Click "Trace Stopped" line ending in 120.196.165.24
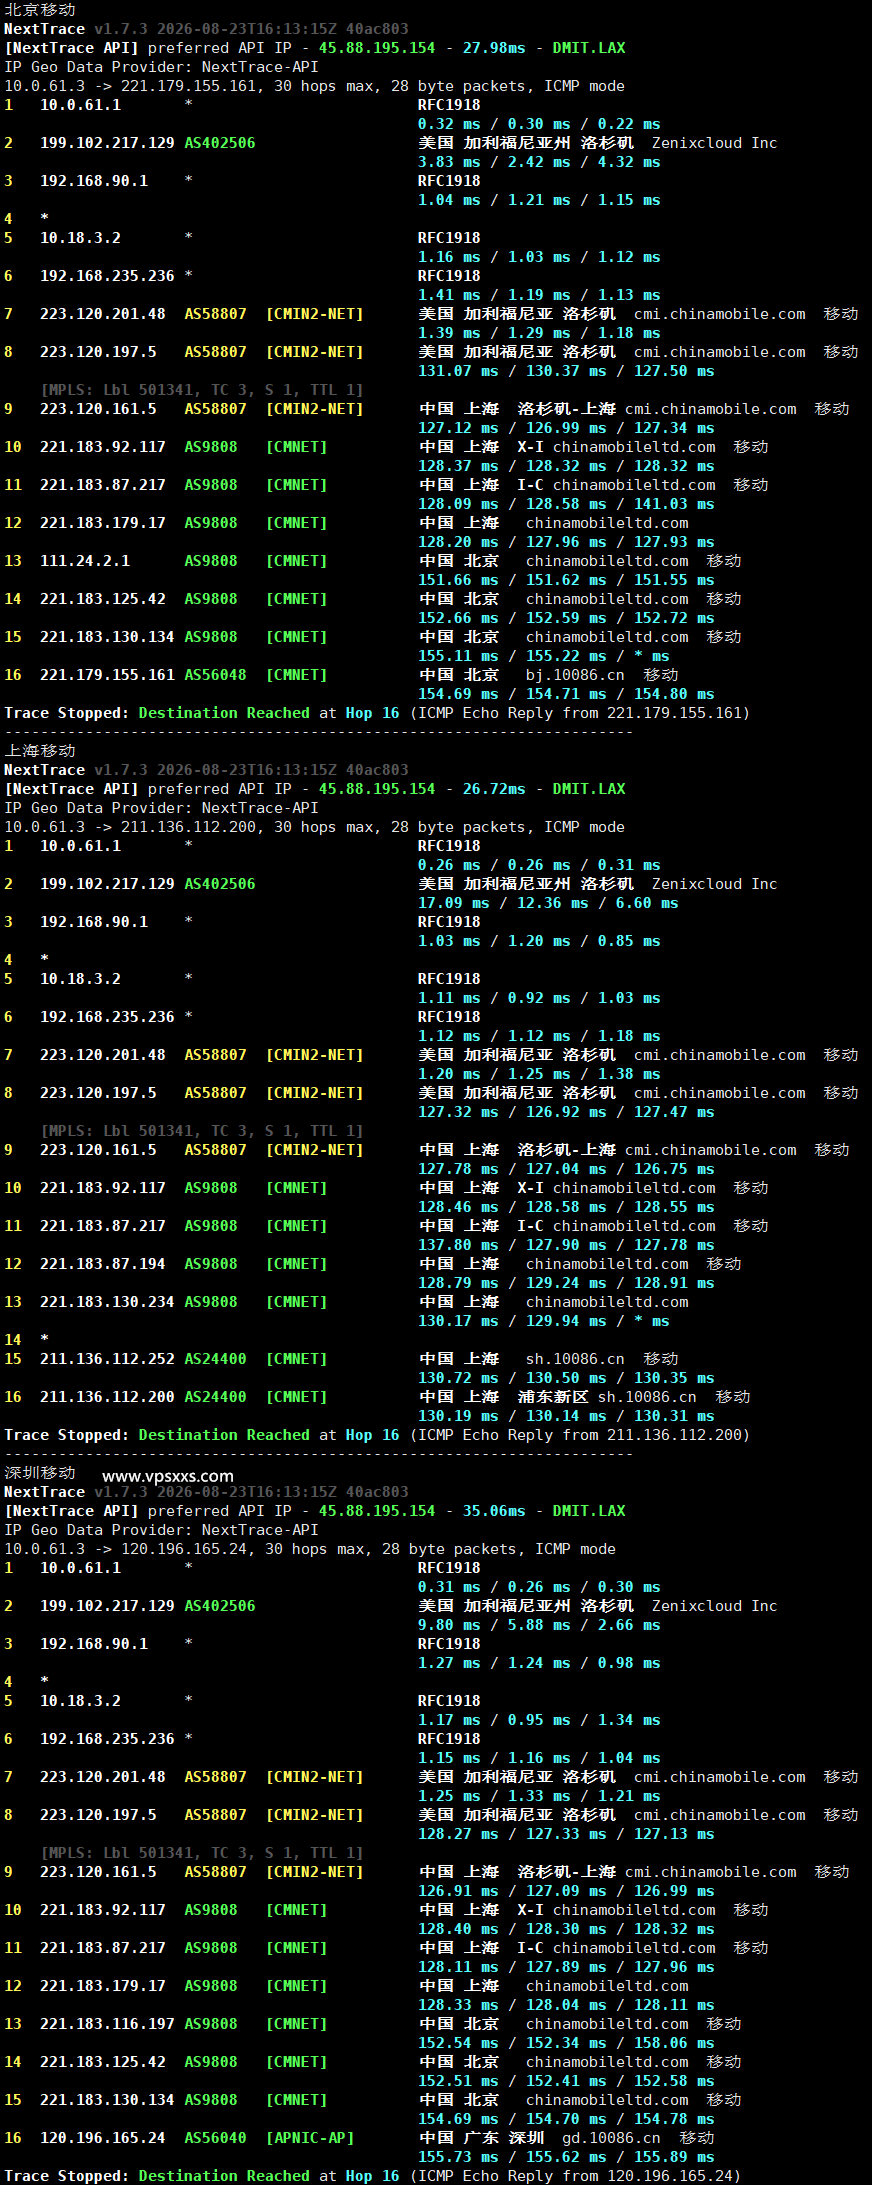Image resolution: width=872 pixels, height=2185 pixels. pos(372,2176)
